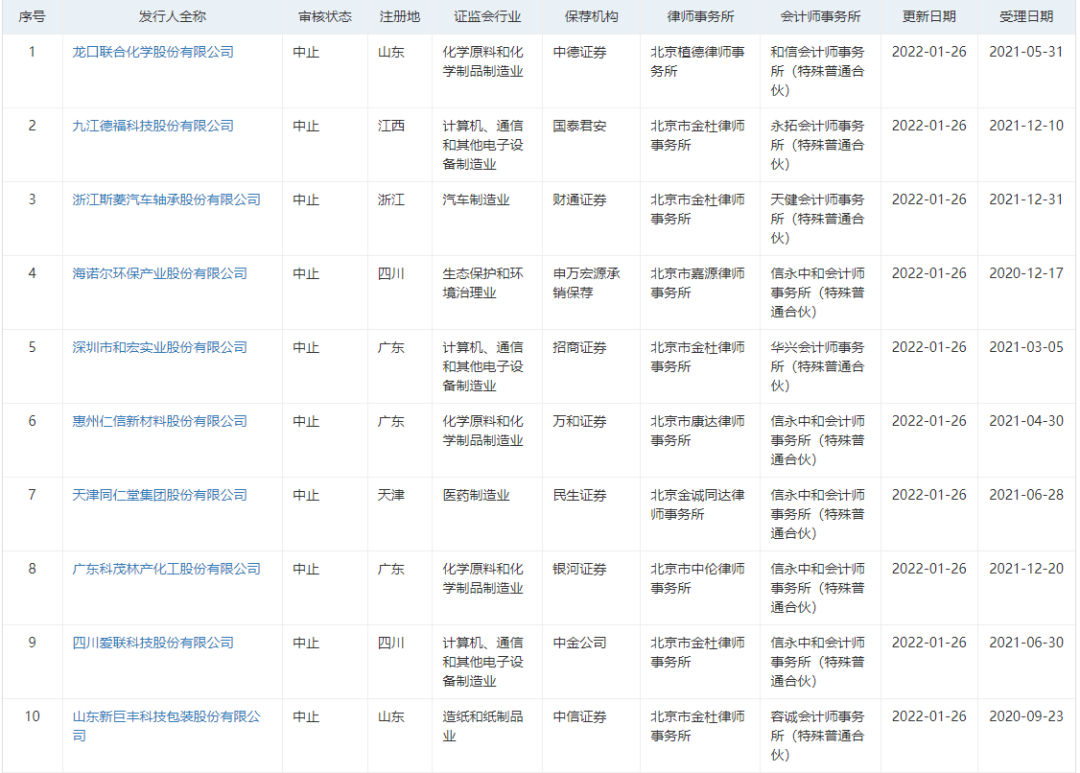Click the 受理日期 column header
Viewport: 1080px width, 773px height.
coord(1026,17)
